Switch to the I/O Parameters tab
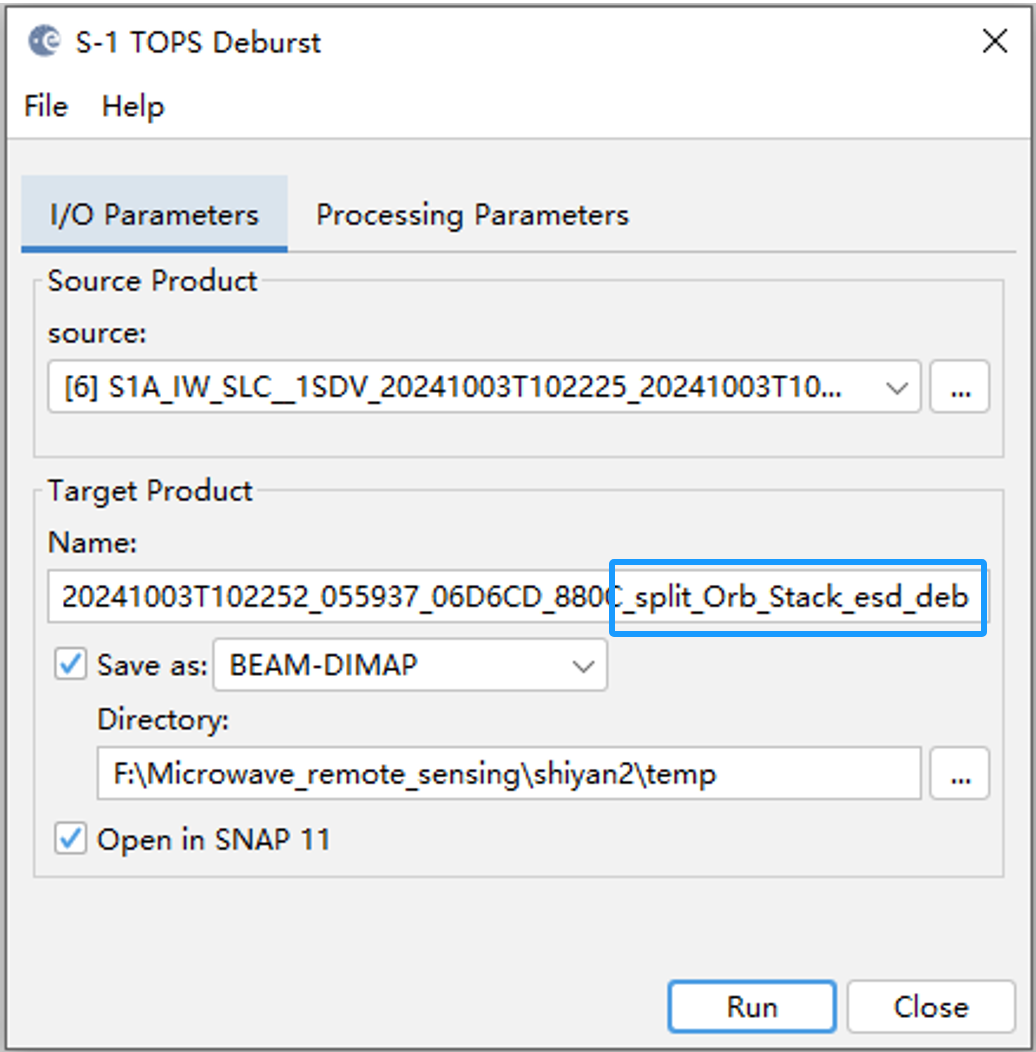Viewport: 1036px width, 1052px height. click(154, 214)
